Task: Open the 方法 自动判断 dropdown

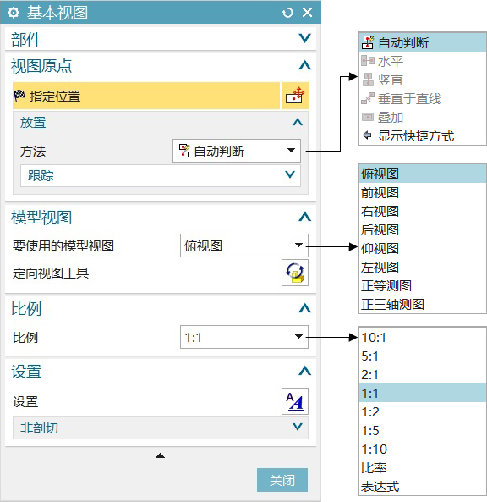Action: (236, 151)
